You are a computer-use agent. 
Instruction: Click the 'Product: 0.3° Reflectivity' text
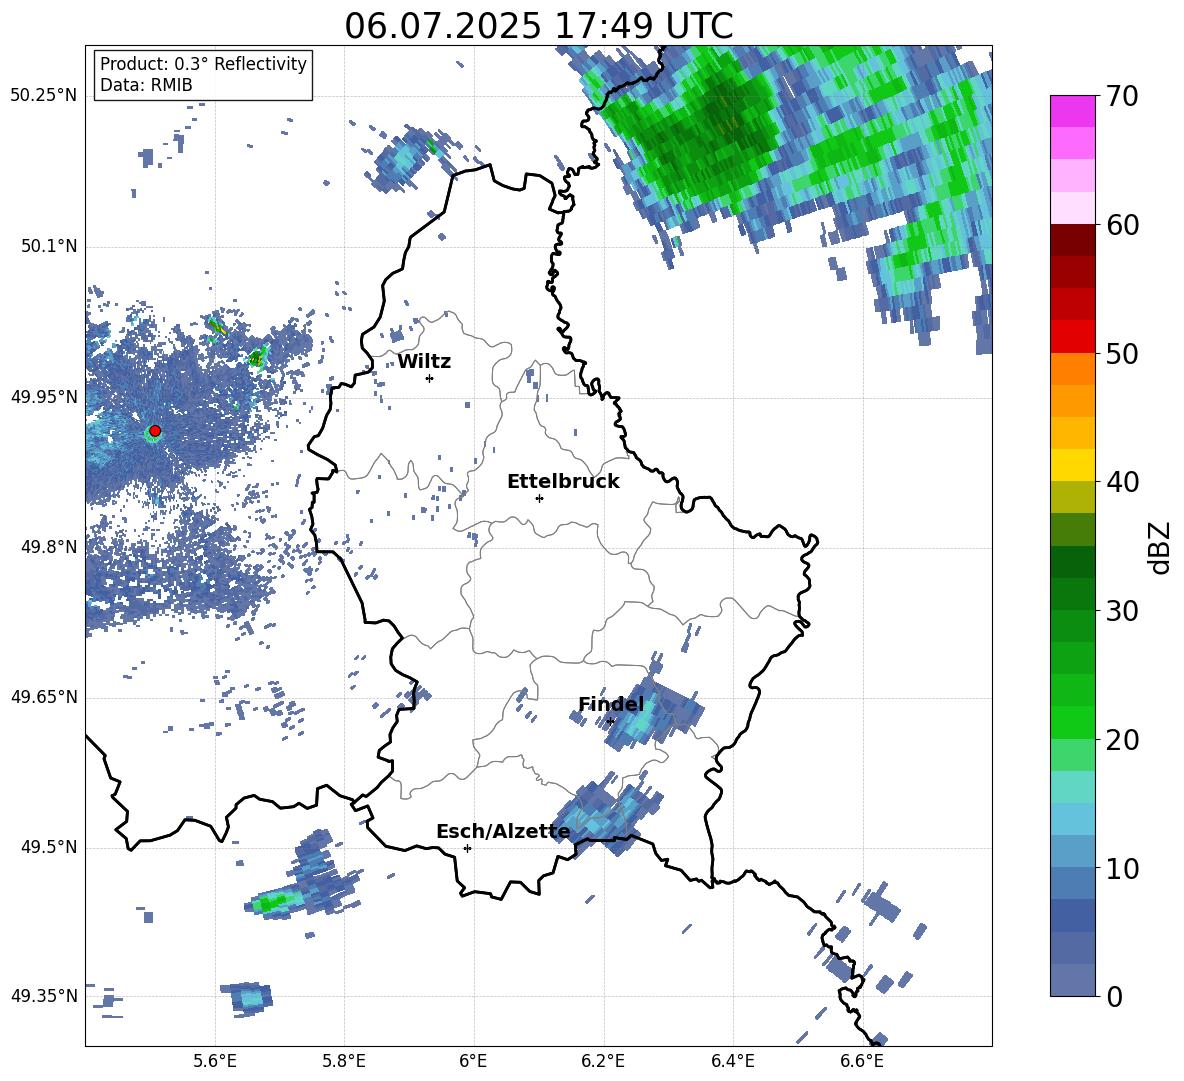pyautogui.click(x=203, y=64)
